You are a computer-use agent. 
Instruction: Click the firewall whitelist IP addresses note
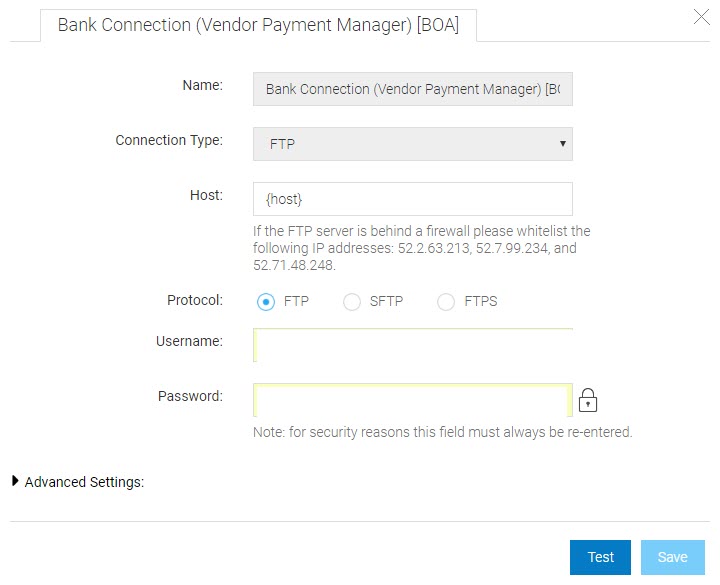pyautogui.click(x=422, y=248)
